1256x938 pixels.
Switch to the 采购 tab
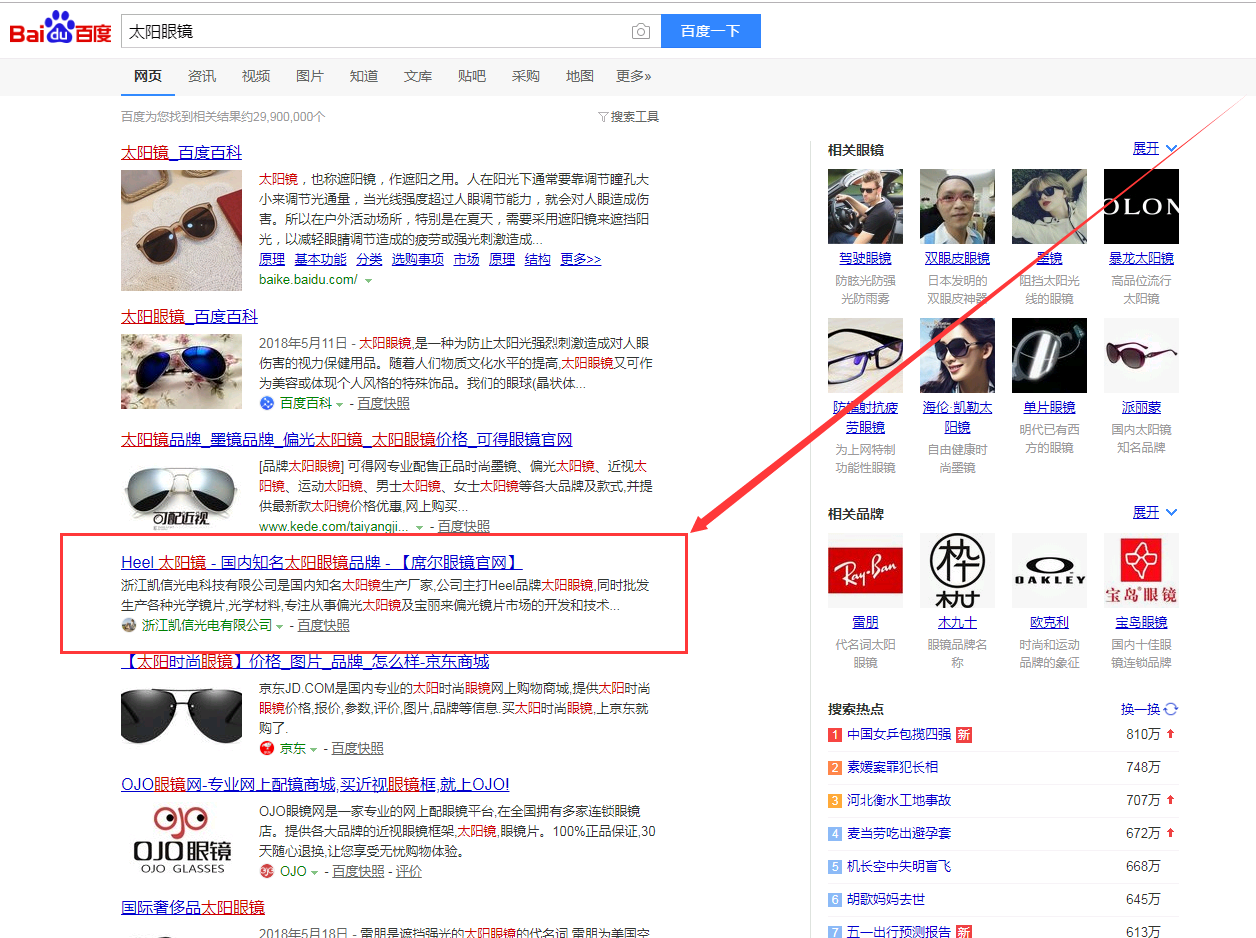point(526,76)
